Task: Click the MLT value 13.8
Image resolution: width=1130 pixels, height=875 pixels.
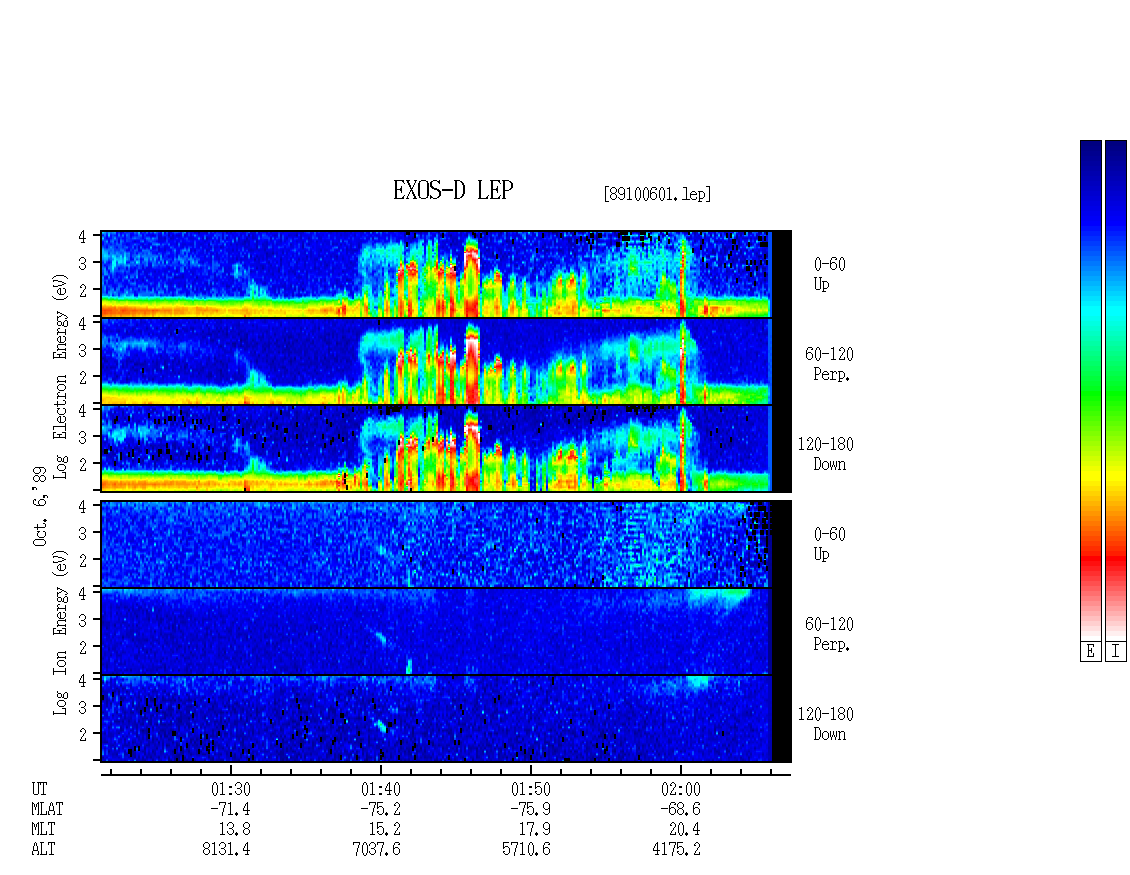Action: 234,830
